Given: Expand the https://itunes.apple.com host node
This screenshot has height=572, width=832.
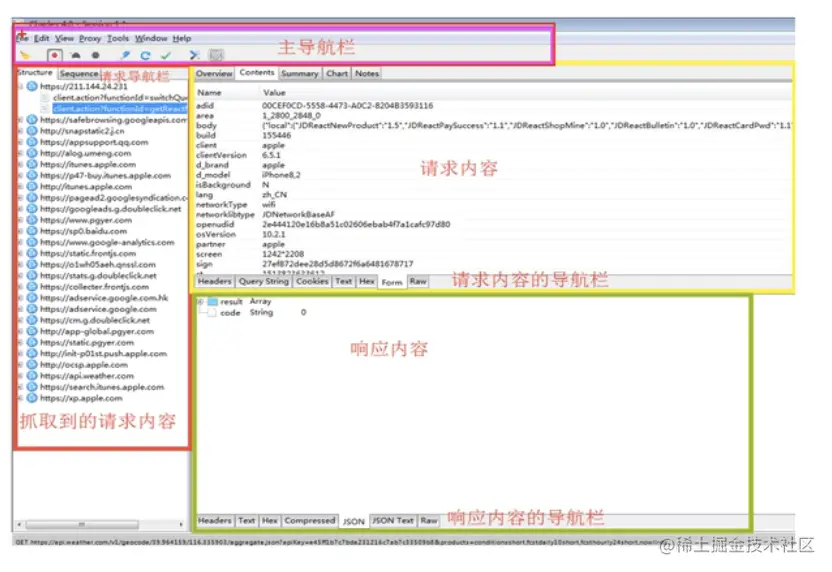Looking at the screenshot, I should point(21,164).
